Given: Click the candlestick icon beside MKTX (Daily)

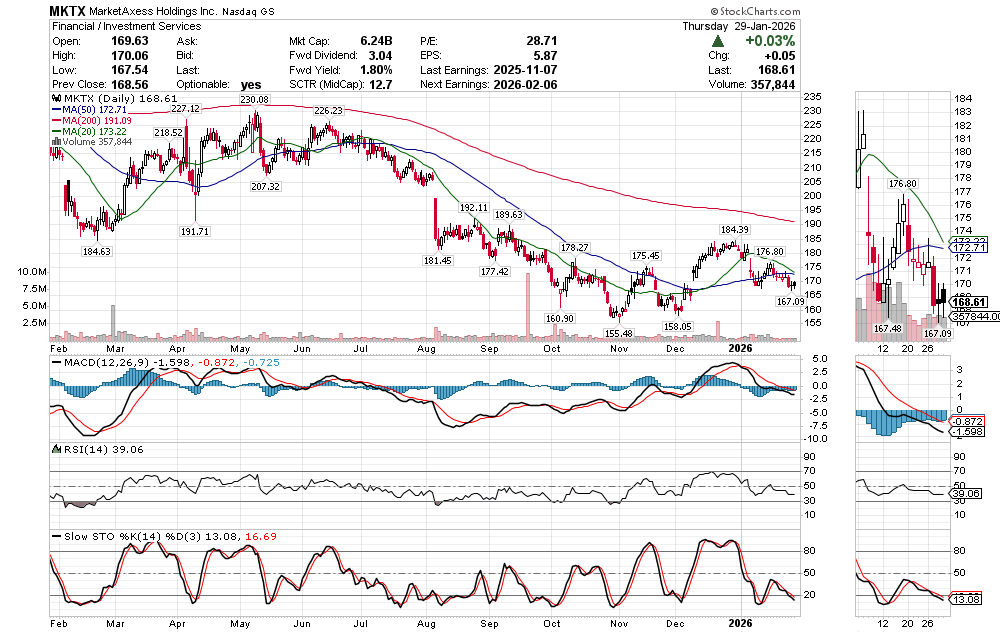Looking at the screenshot, I should point(56,99).
